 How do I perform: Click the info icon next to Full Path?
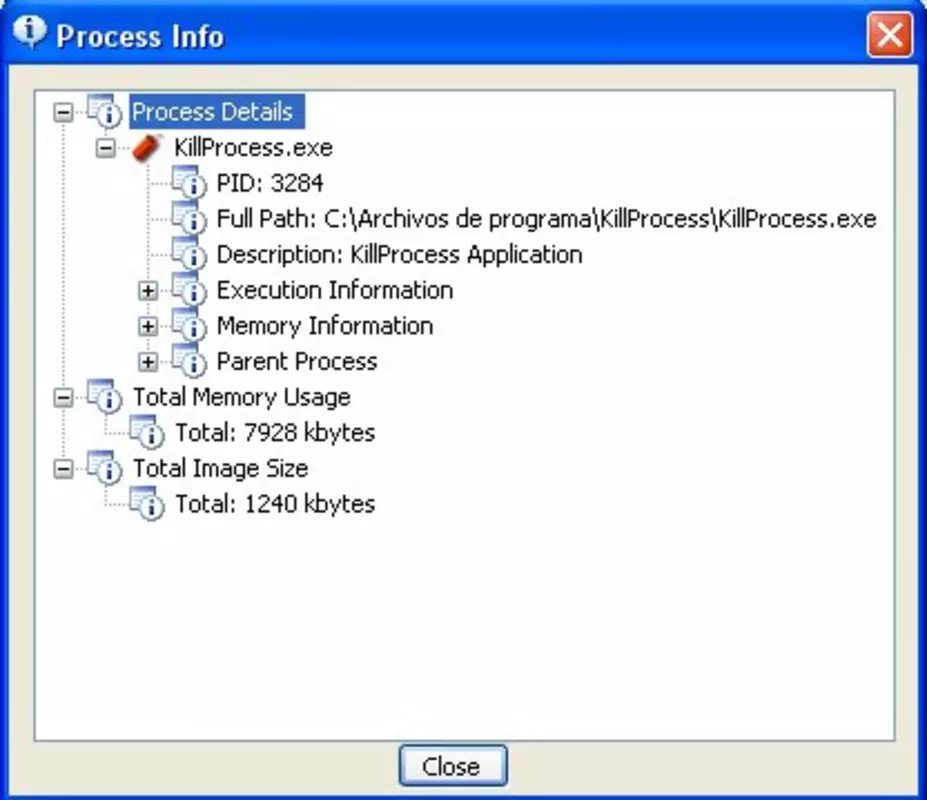click(x=189, y=218)
